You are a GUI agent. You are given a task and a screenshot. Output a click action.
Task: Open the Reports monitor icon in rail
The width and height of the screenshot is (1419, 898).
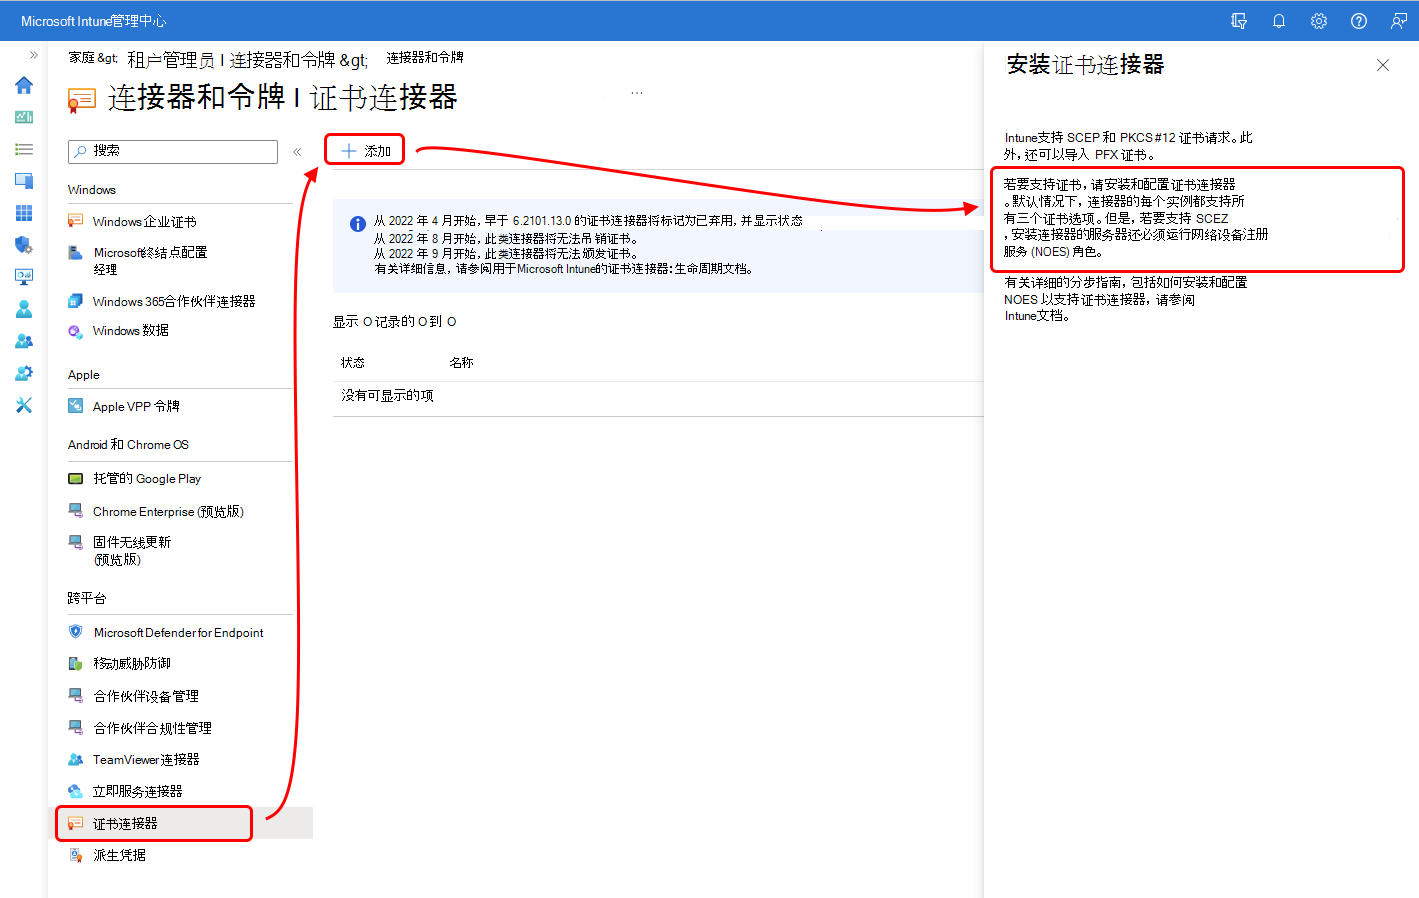pos(24,277)
